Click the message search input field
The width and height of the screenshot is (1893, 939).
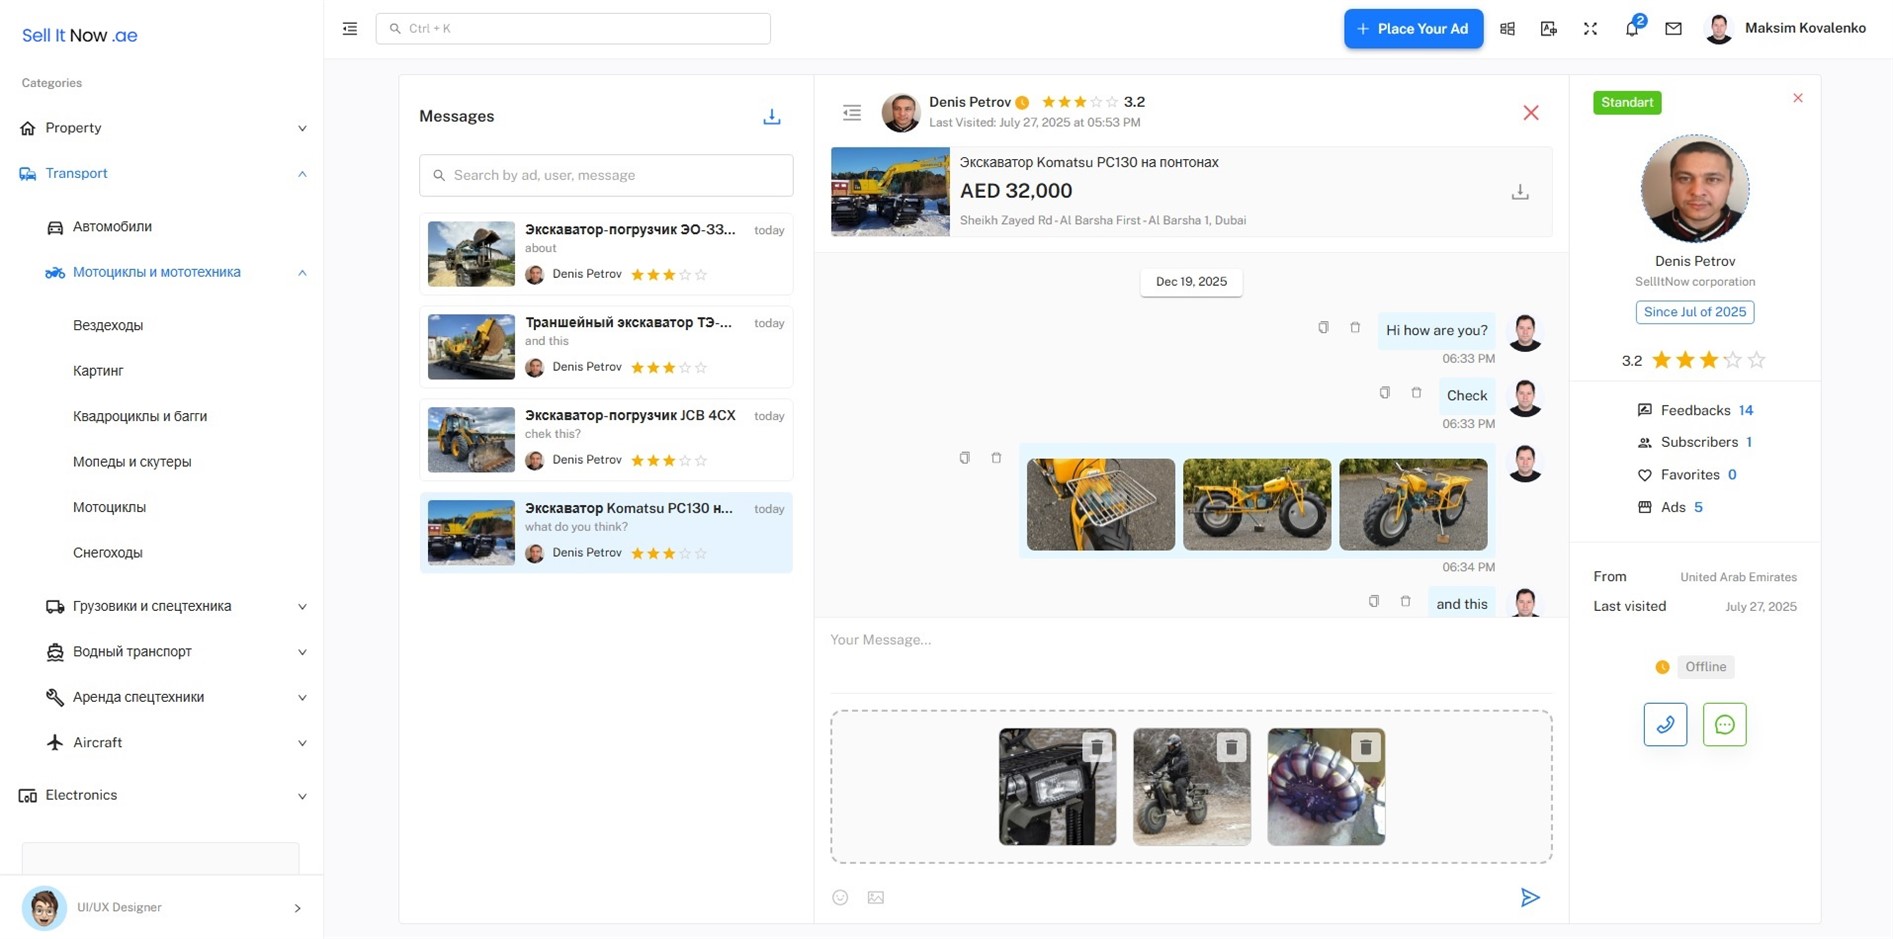click(606, 176)
